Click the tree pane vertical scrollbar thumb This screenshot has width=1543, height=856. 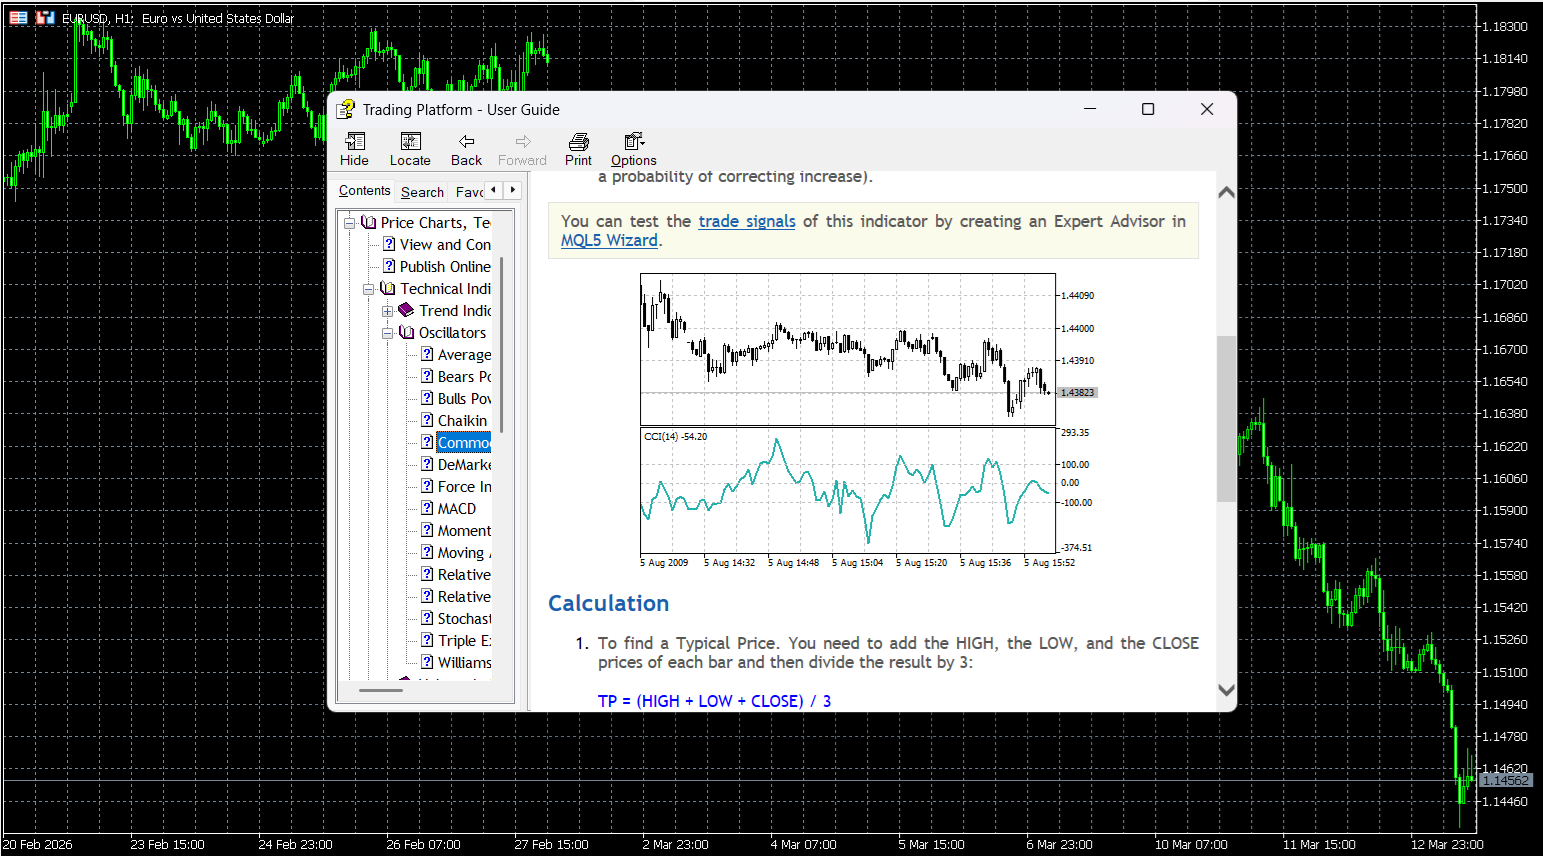coord(502,345)
